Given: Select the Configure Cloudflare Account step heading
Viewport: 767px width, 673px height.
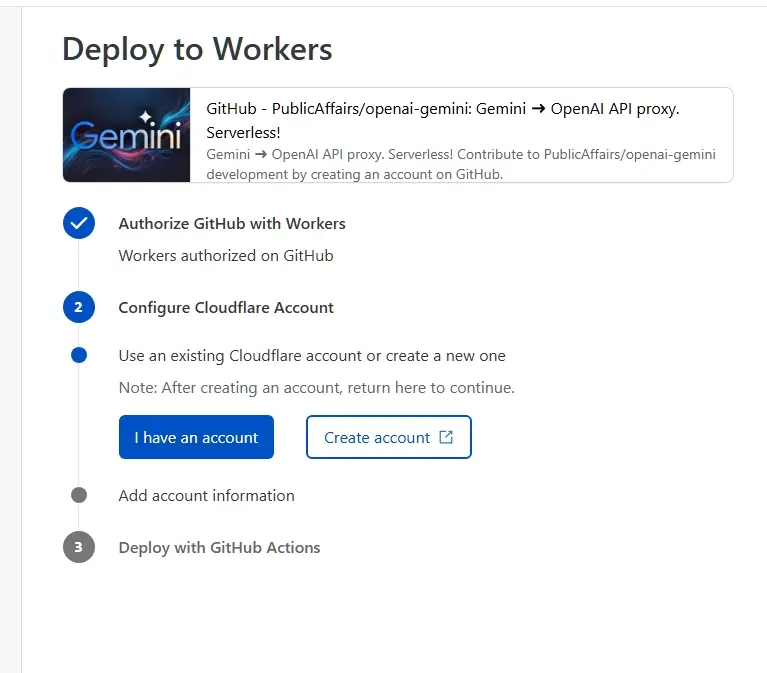Looking at the screenshot, I should 226,308.
